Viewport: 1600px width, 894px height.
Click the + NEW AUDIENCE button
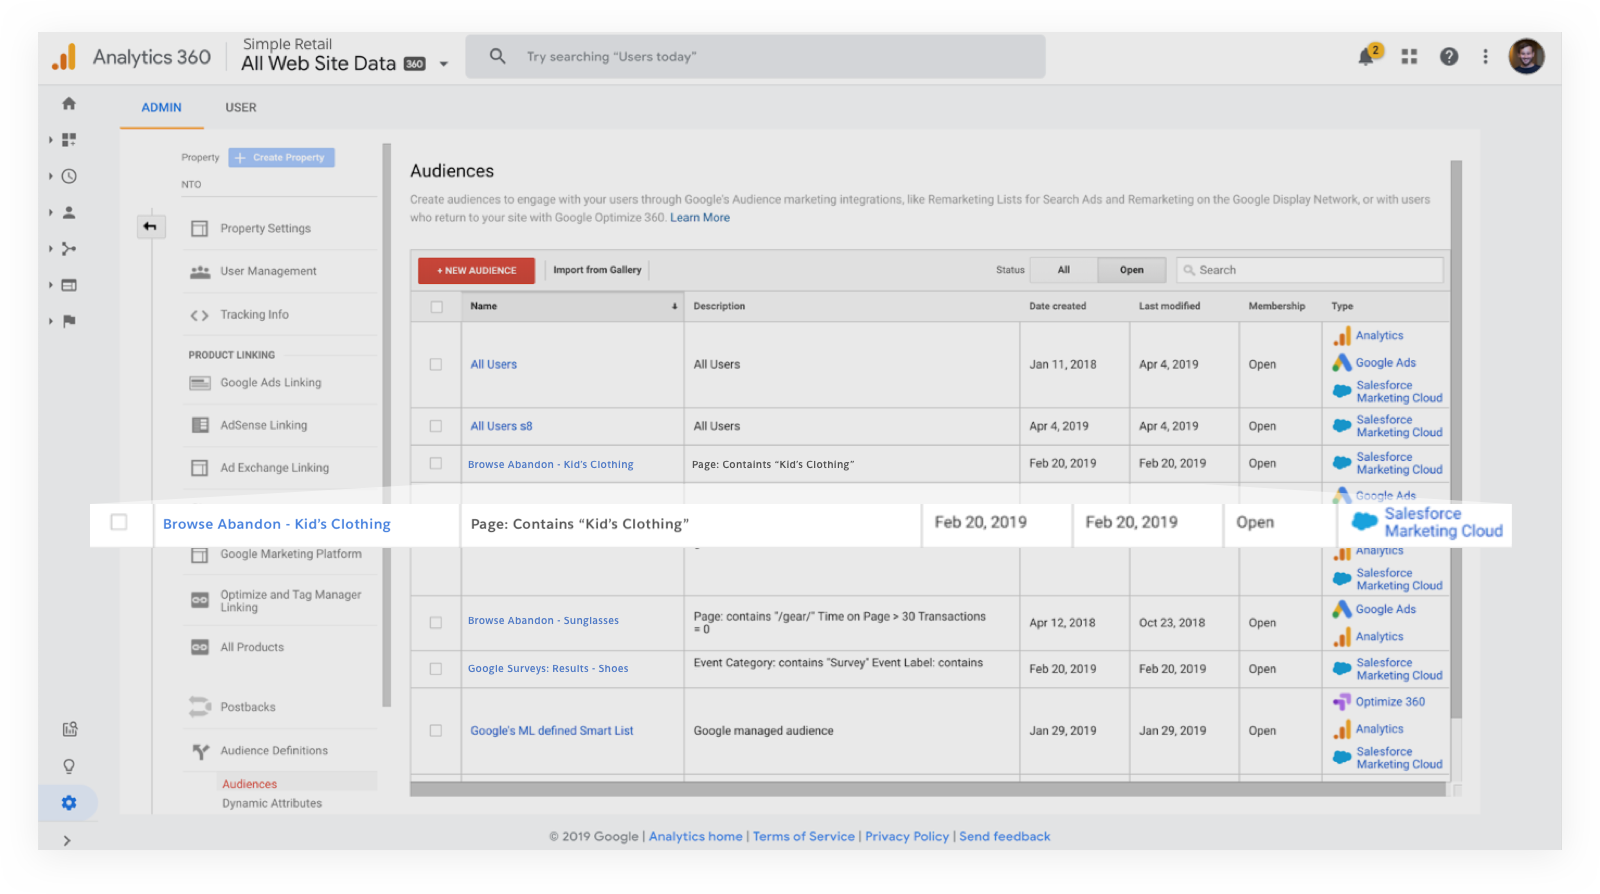476,270
